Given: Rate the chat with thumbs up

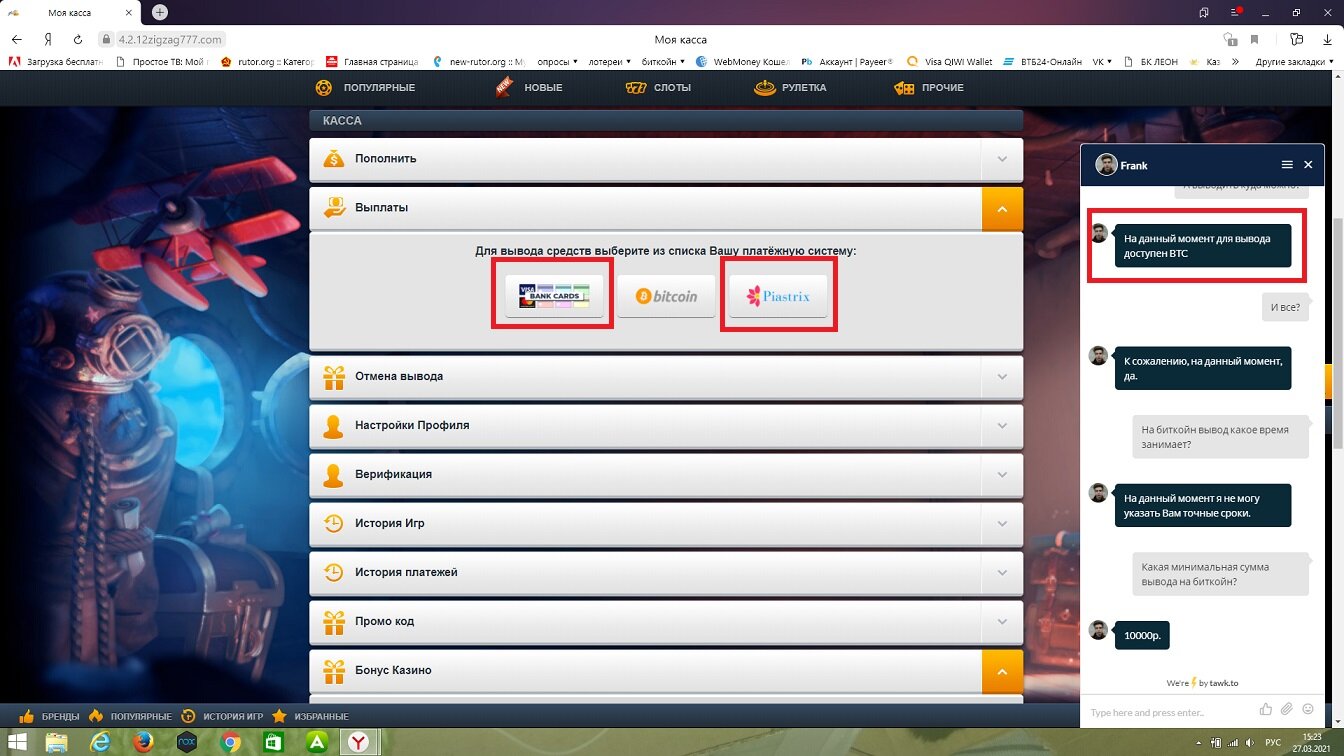Looking at the screenshot, I should click(1266, 709).
